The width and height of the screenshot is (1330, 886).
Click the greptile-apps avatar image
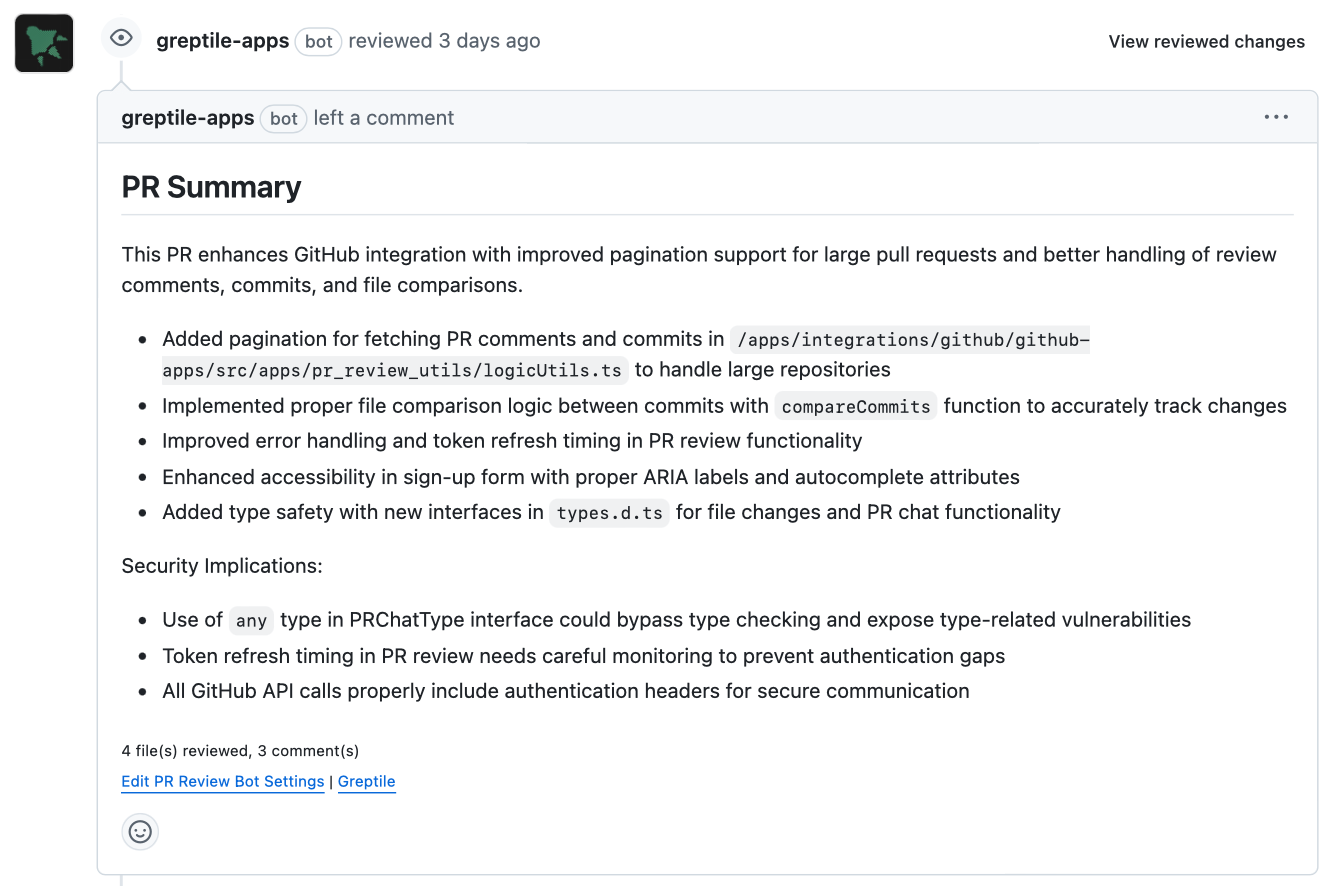(x=44, y=43)
